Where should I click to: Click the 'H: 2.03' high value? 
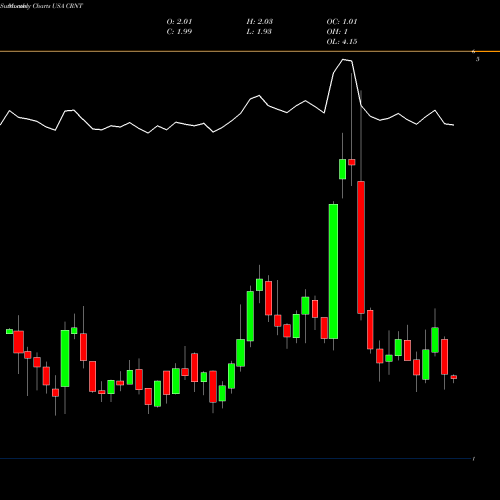pos(260,21)
